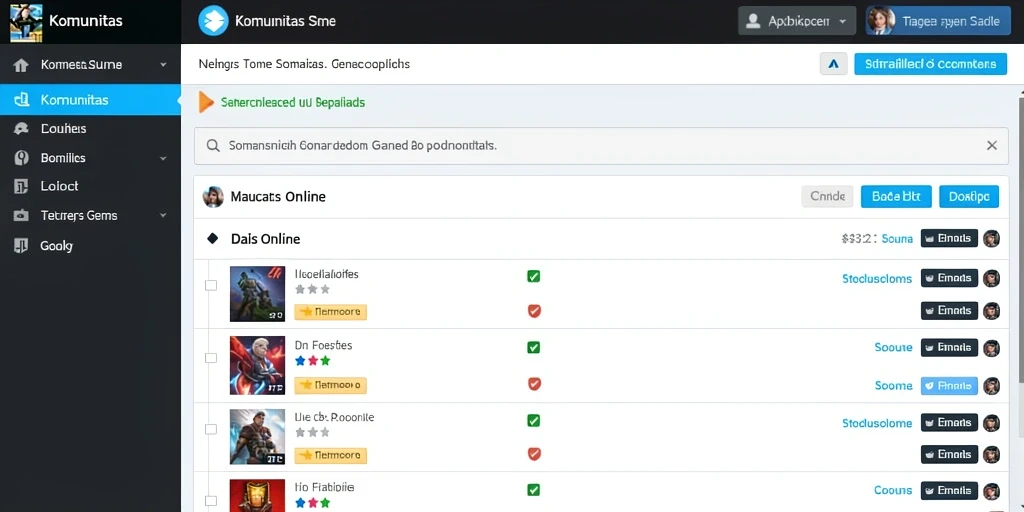1024x512 pixels.
Task: Expand the Bomilics sidebar section
Action: [x=163, y=158]
